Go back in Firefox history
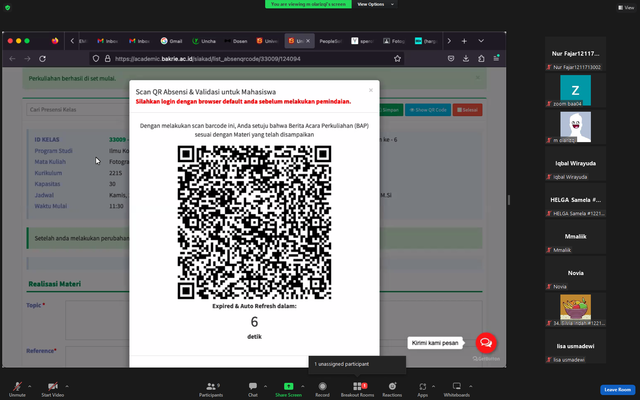The height and width of the screenshot is (400, 640). [x=12, y=59]
